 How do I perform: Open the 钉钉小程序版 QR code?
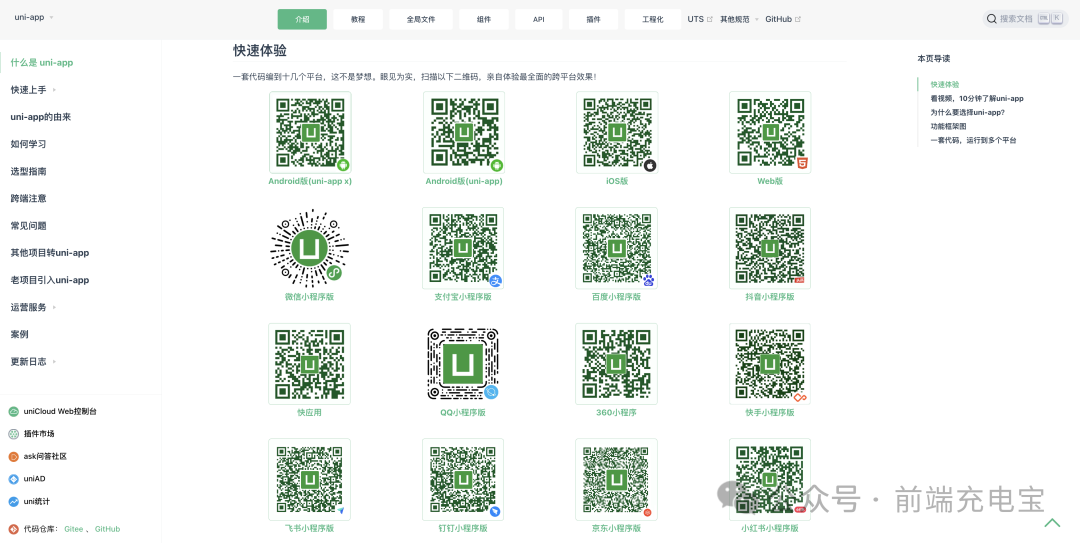(464, 480)
